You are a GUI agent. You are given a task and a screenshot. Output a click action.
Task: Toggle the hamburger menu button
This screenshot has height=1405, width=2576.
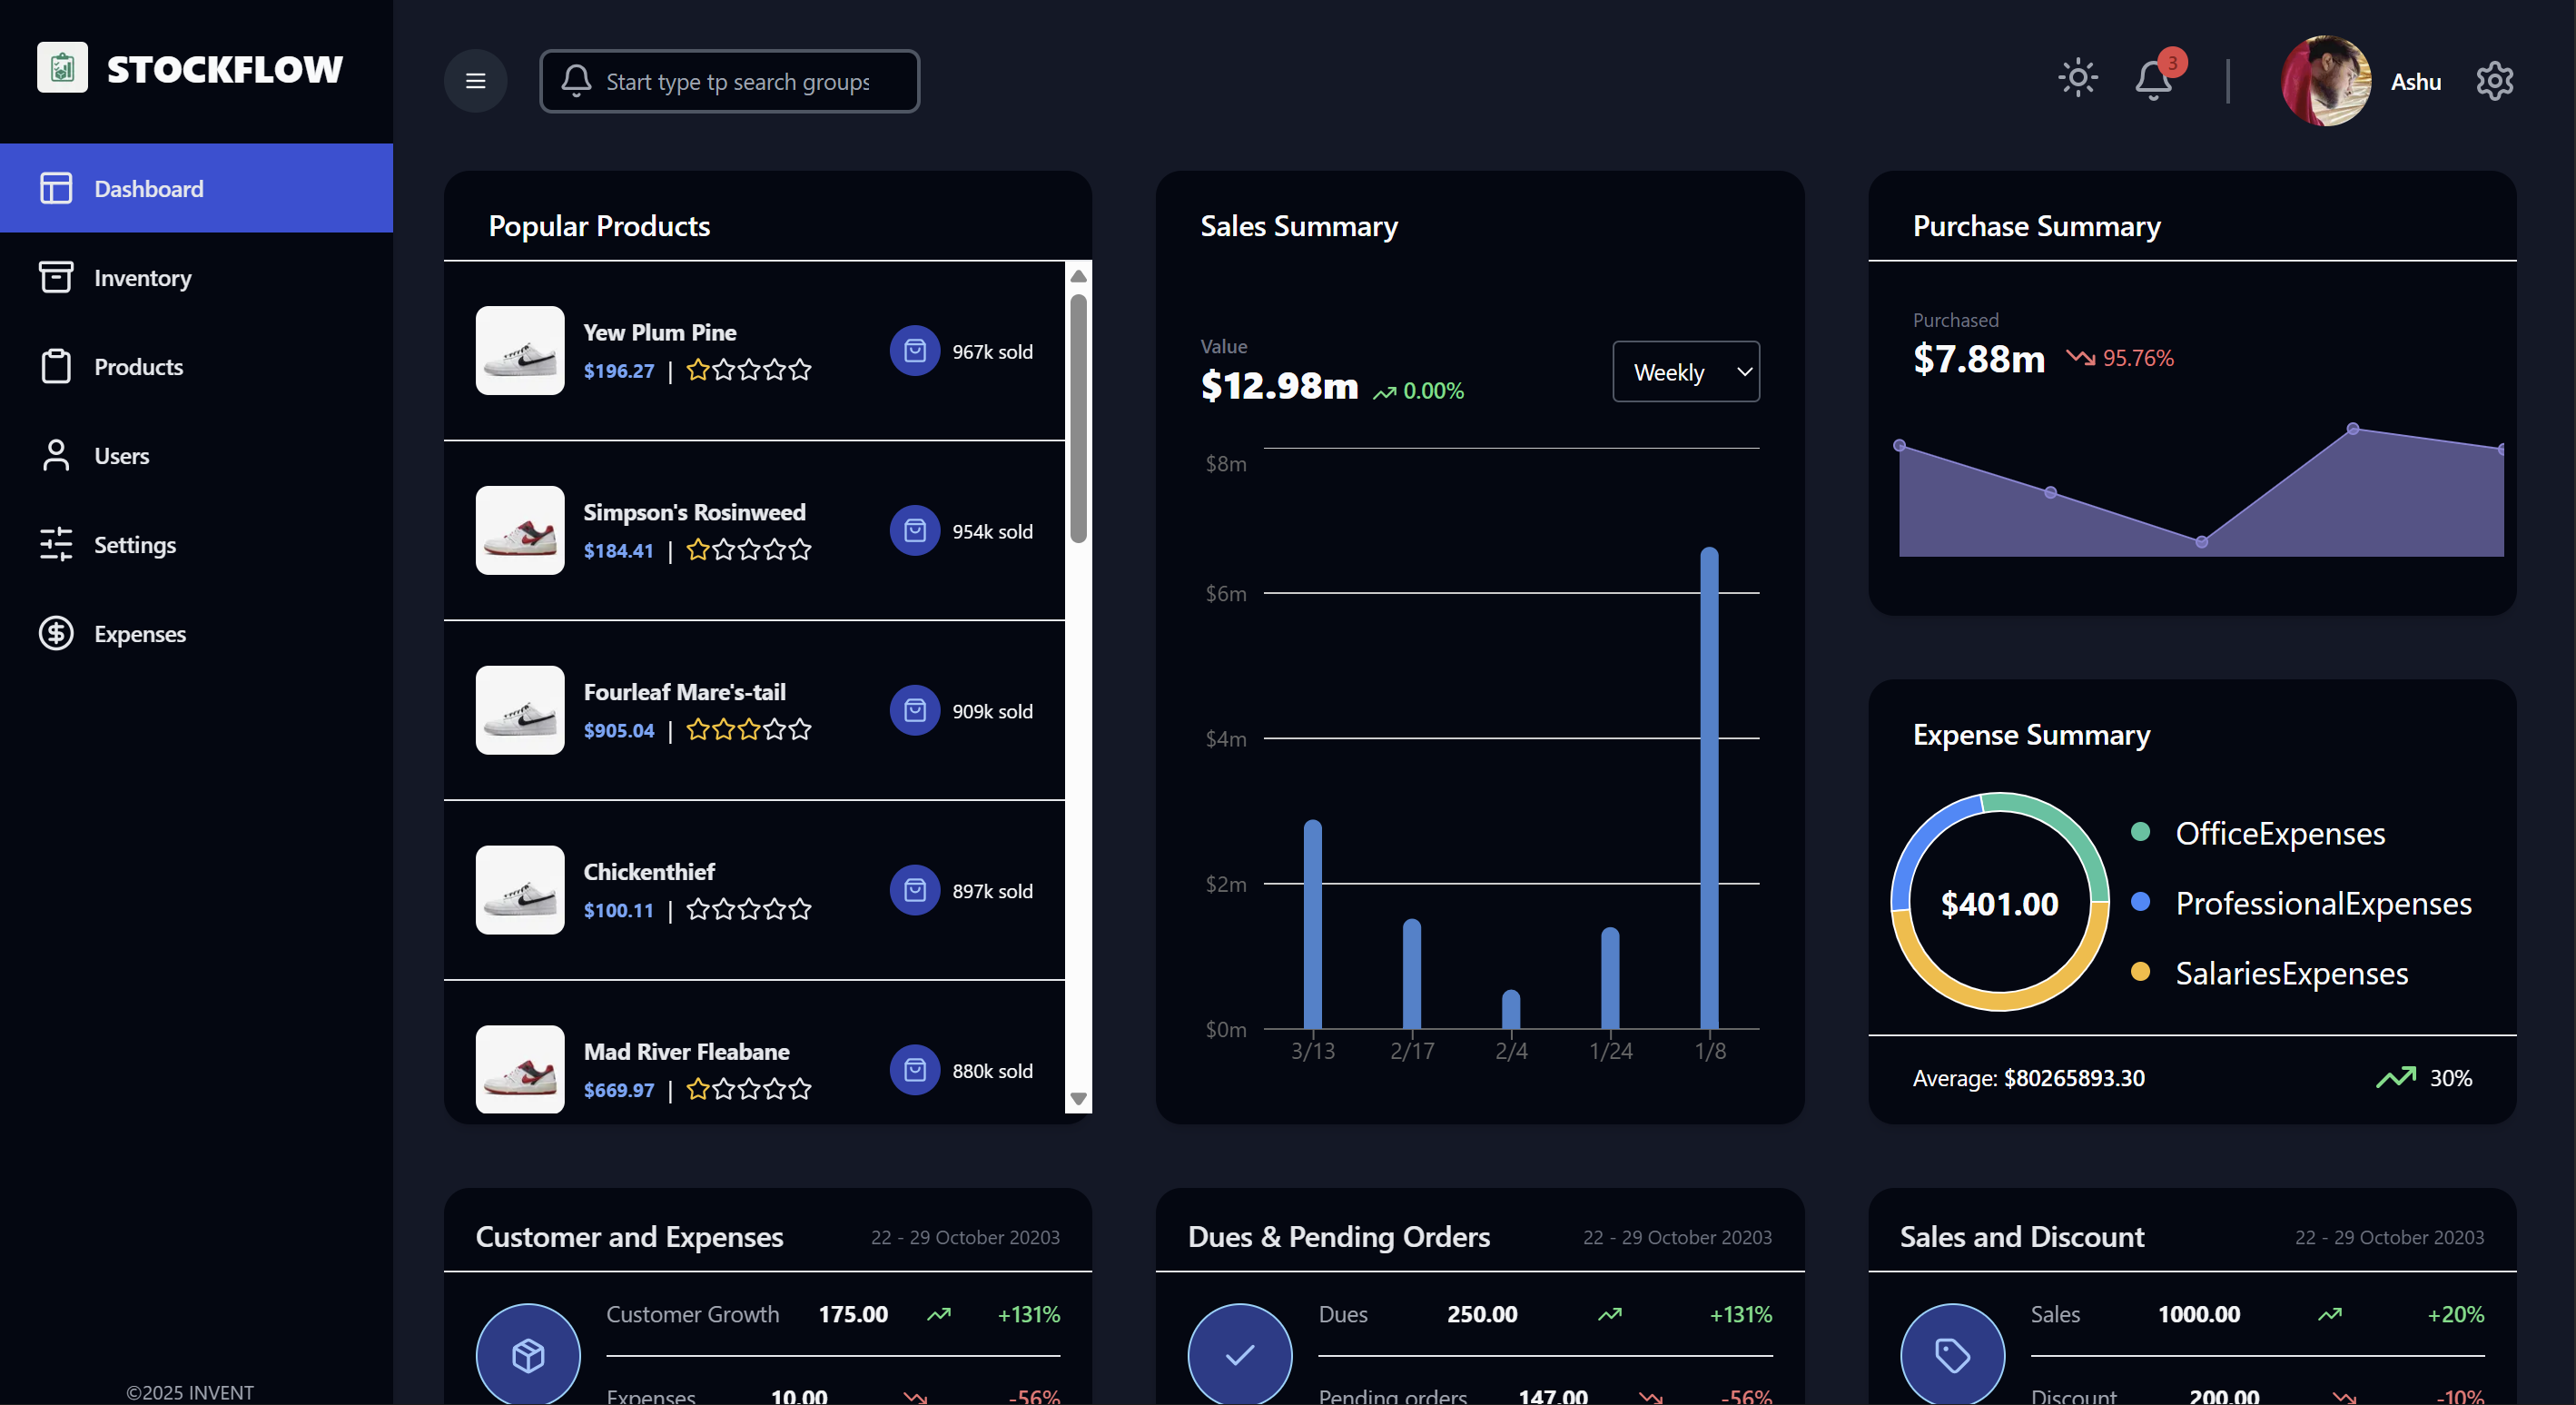pos(475,80)
